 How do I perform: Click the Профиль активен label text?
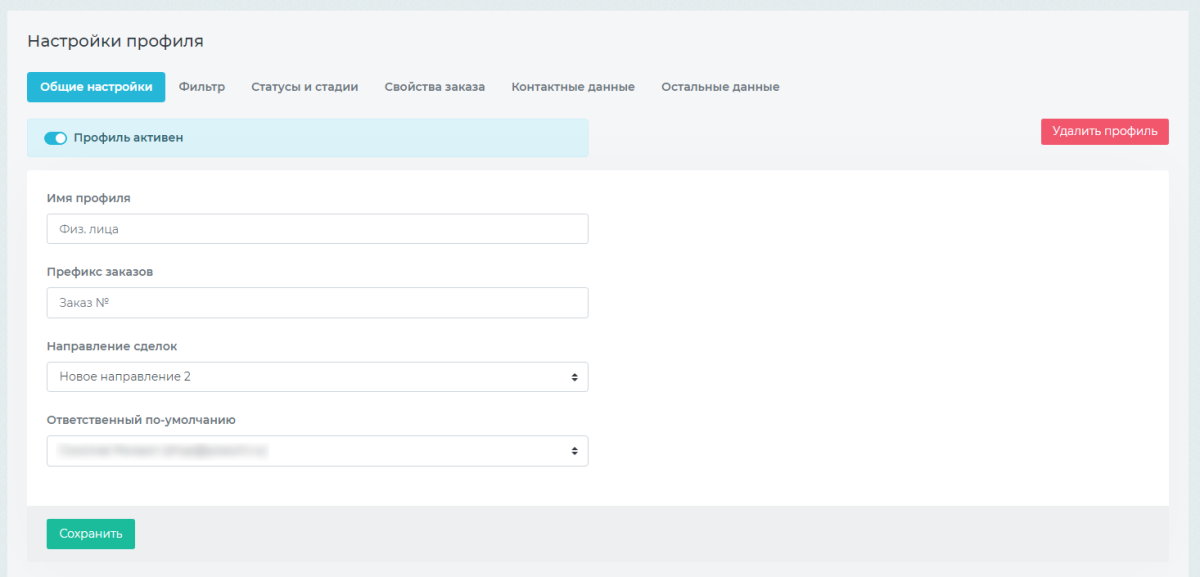pyautogui.click(x=128, y=138)
